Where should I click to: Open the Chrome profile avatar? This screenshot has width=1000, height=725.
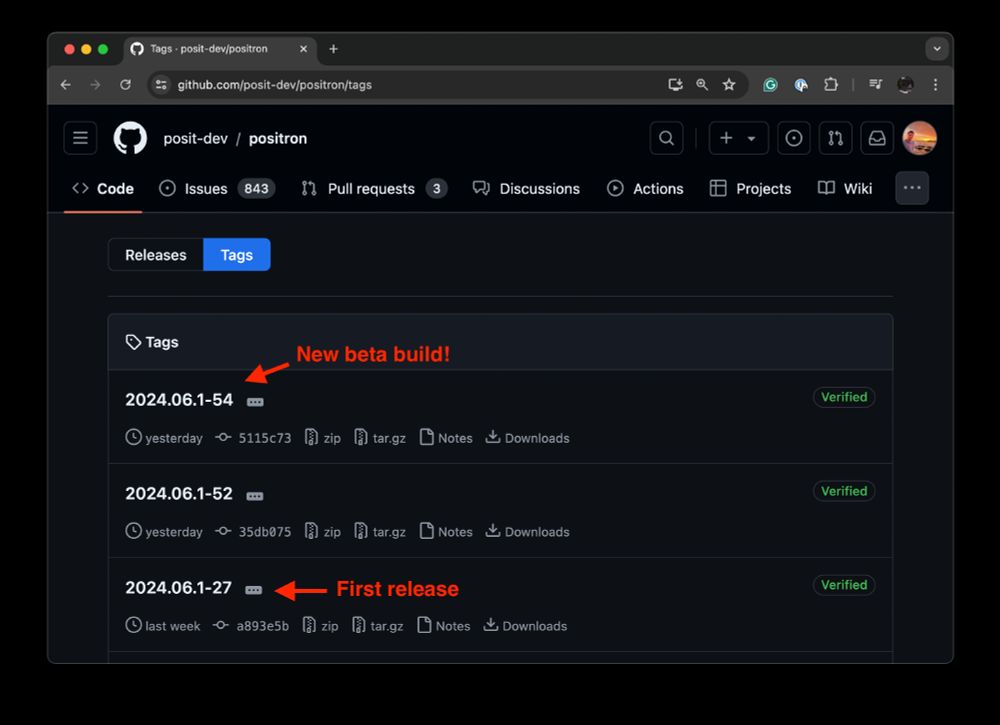tap(905, 84)
